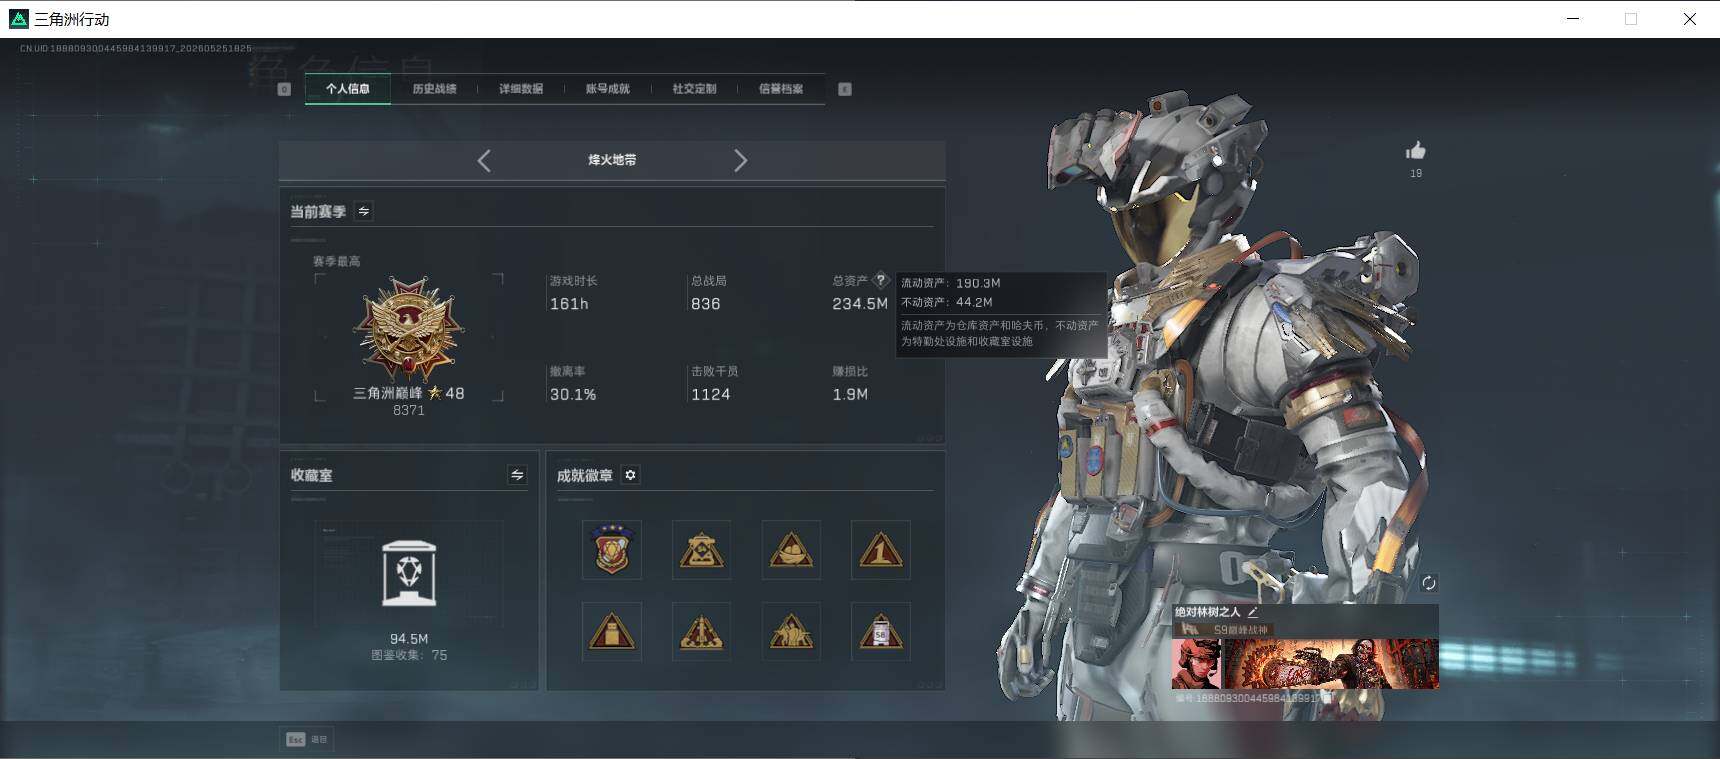The image size is (1720, 759).
Task: Open the 账号成就 tab
Action: (608, 89)
